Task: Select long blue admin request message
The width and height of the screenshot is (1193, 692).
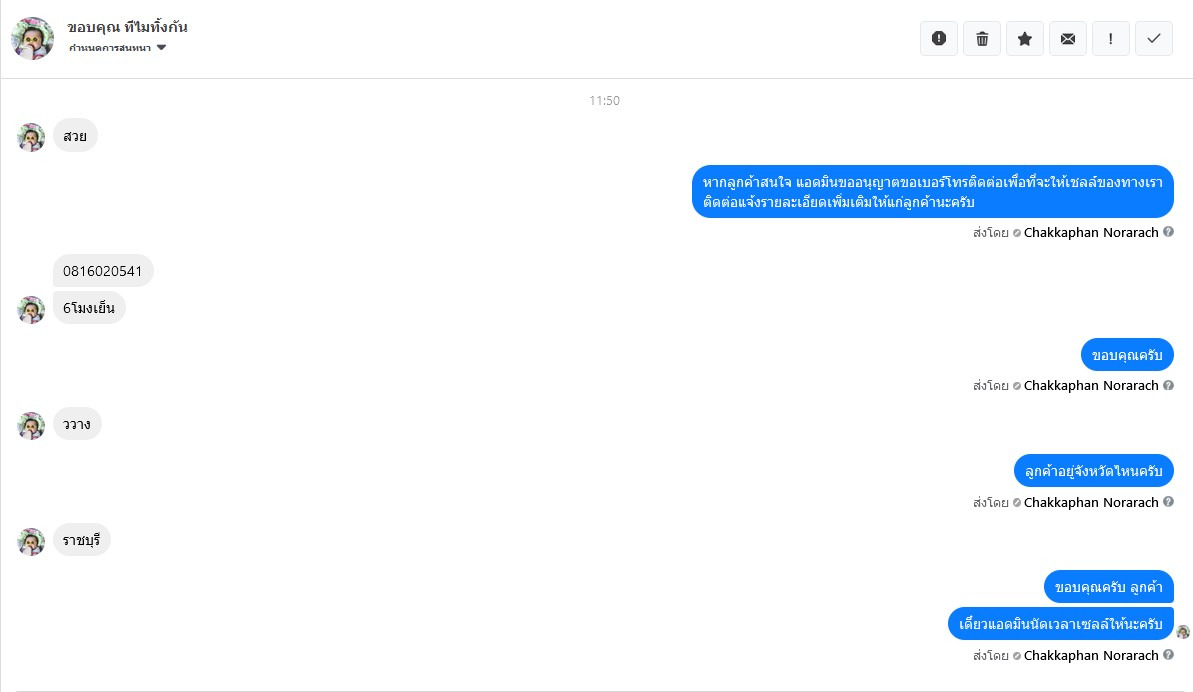Action: (x=933, y=192)
